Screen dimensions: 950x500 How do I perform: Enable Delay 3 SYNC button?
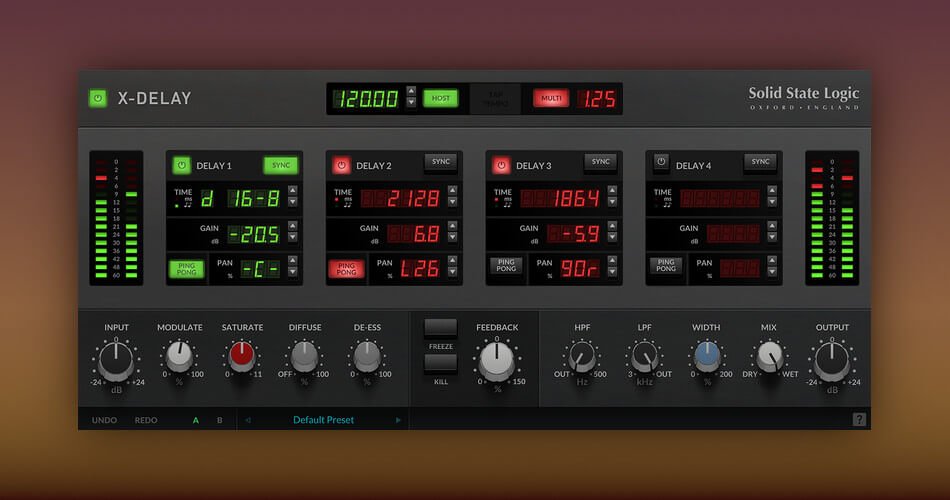[x=600, y=162]
